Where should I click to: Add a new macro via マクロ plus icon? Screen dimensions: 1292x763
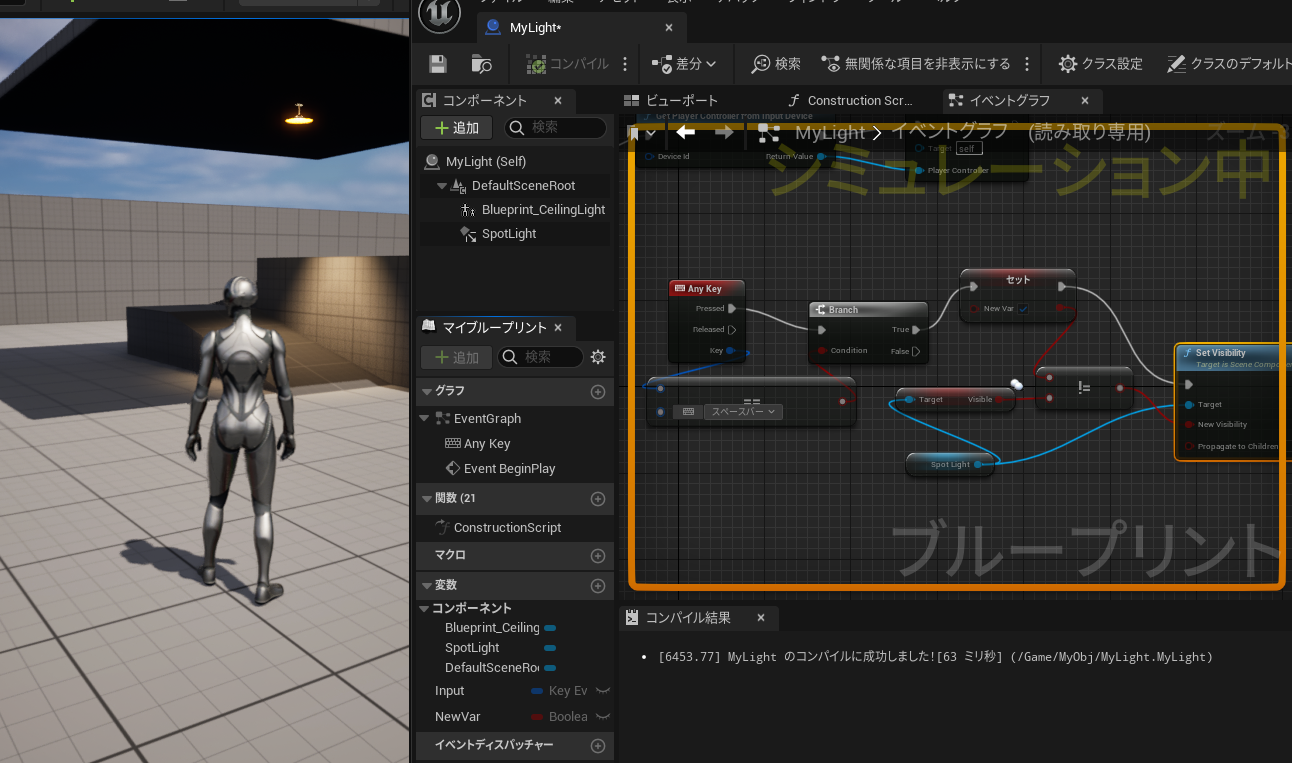[x=598, y=556]
